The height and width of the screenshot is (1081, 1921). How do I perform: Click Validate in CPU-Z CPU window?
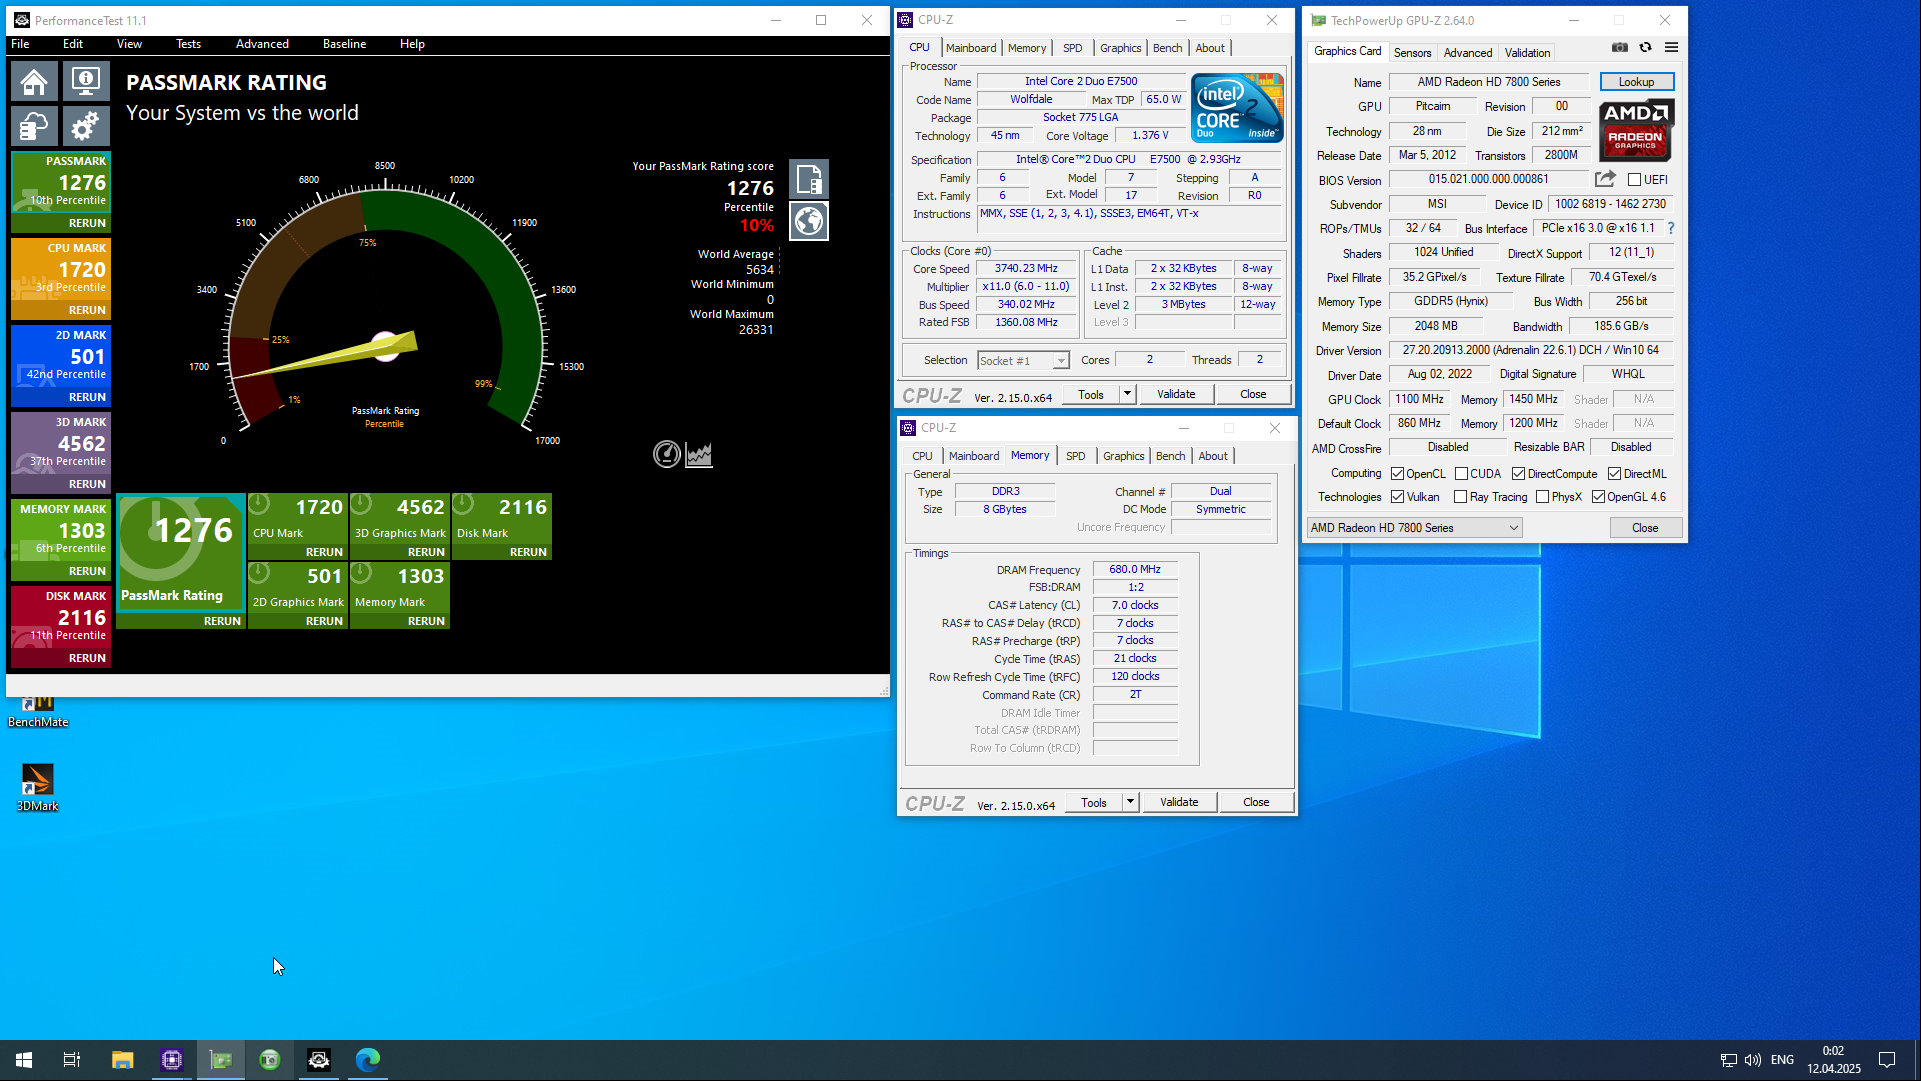[x=1176, y=394]
